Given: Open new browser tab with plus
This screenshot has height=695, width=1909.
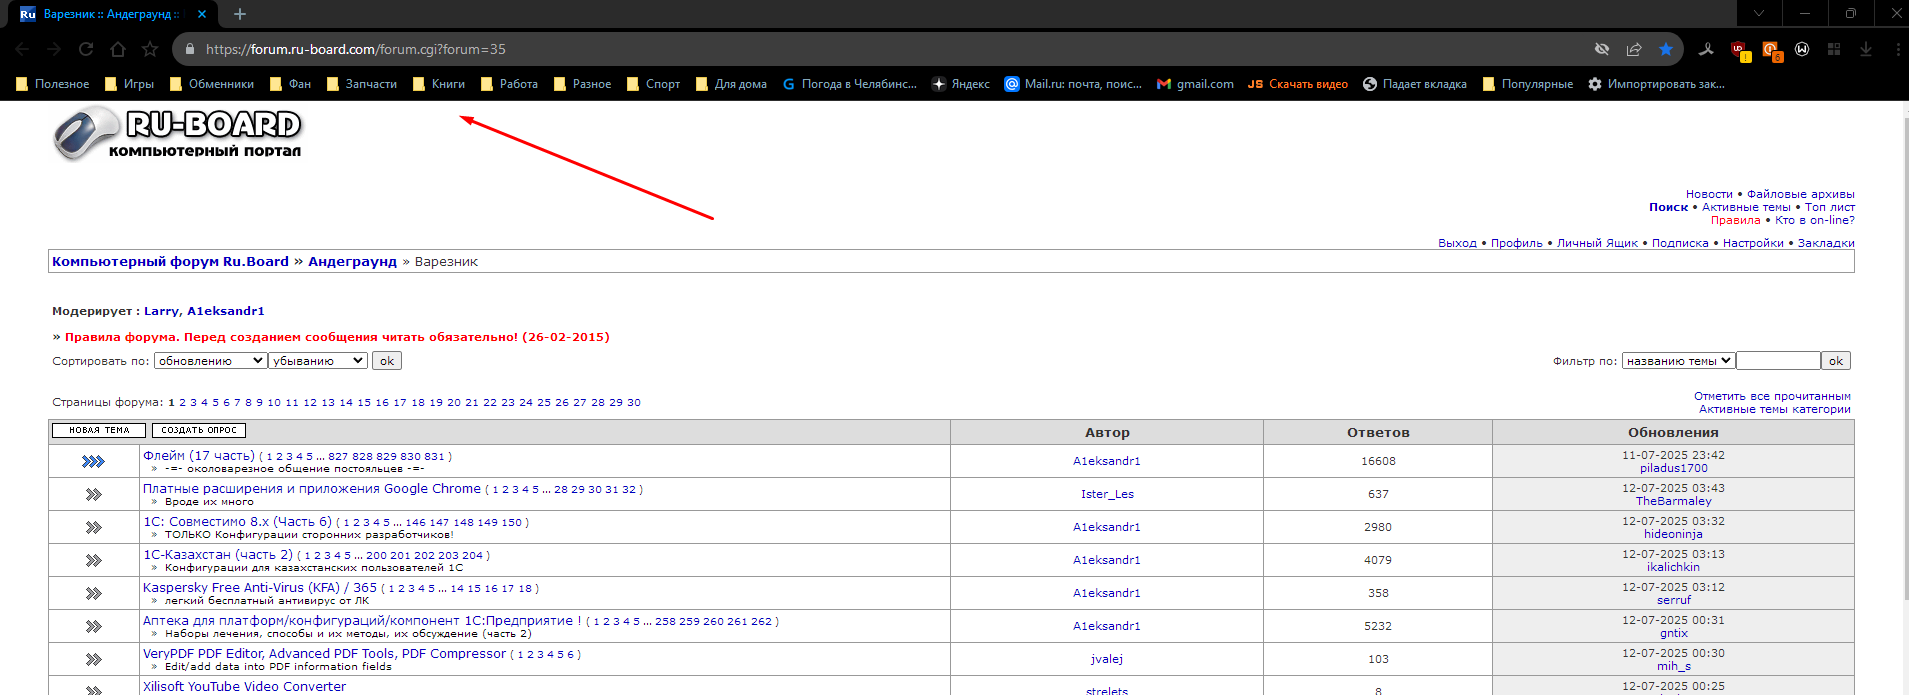Looking at the screenshot, I should click(x=240, y=14).
